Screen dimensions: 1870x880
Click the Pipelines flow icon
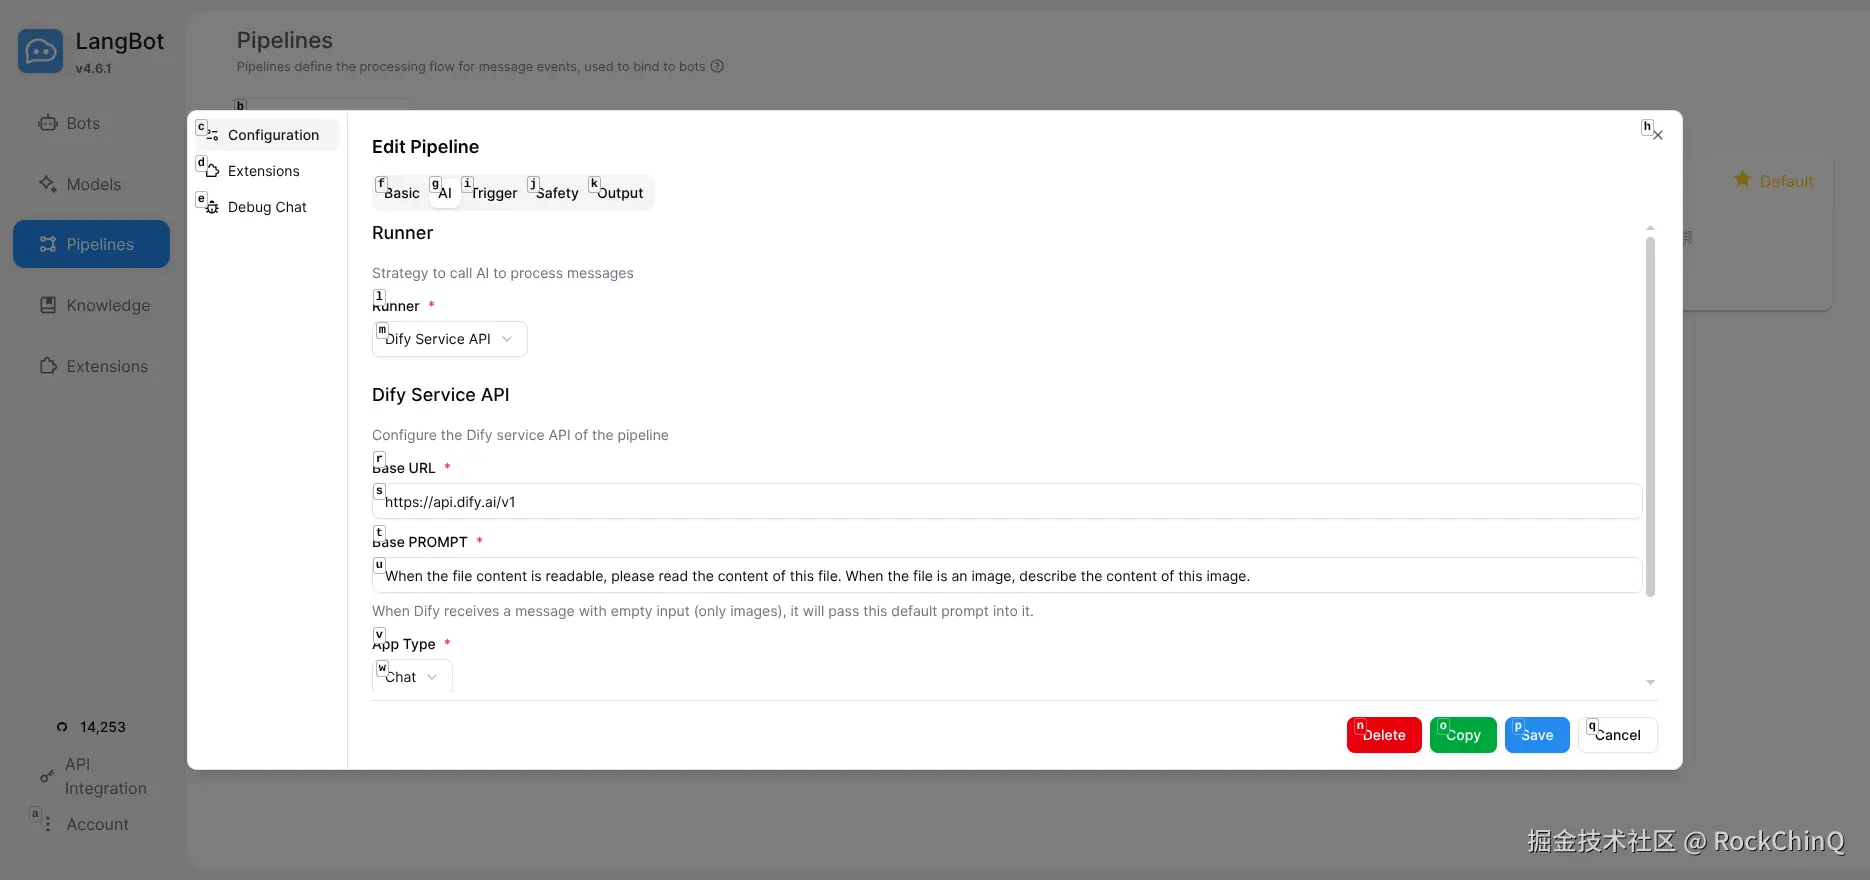click(48, 244)
